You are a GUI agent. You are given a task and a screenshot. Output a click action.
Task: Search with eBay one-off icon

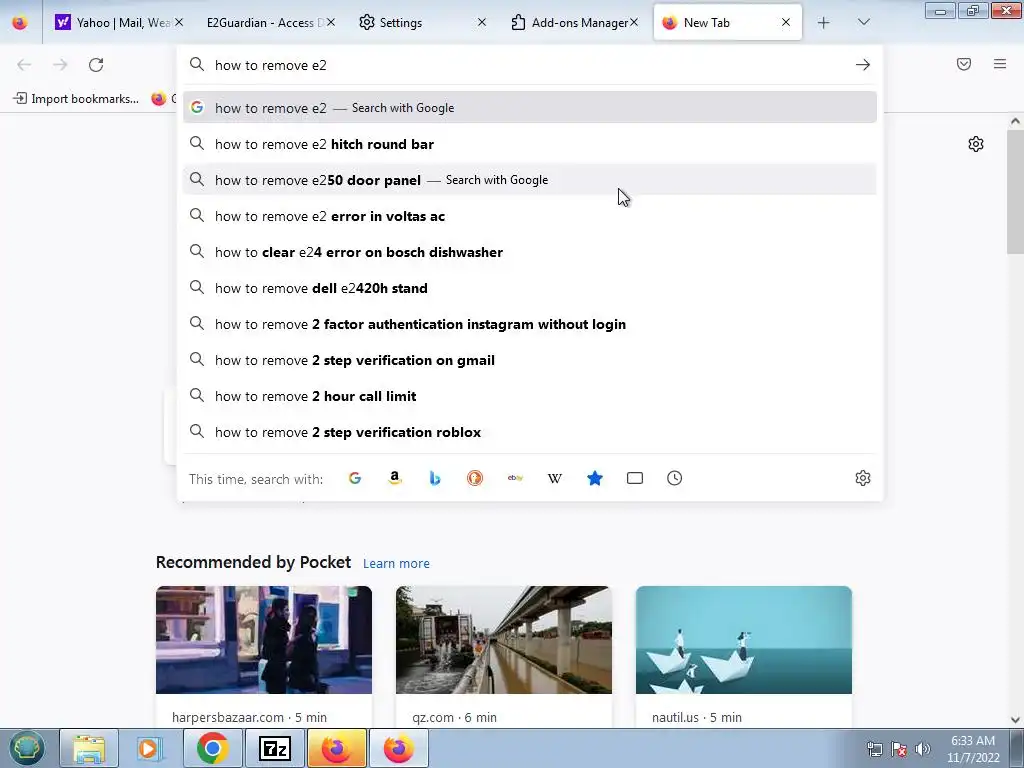[515, 478]
